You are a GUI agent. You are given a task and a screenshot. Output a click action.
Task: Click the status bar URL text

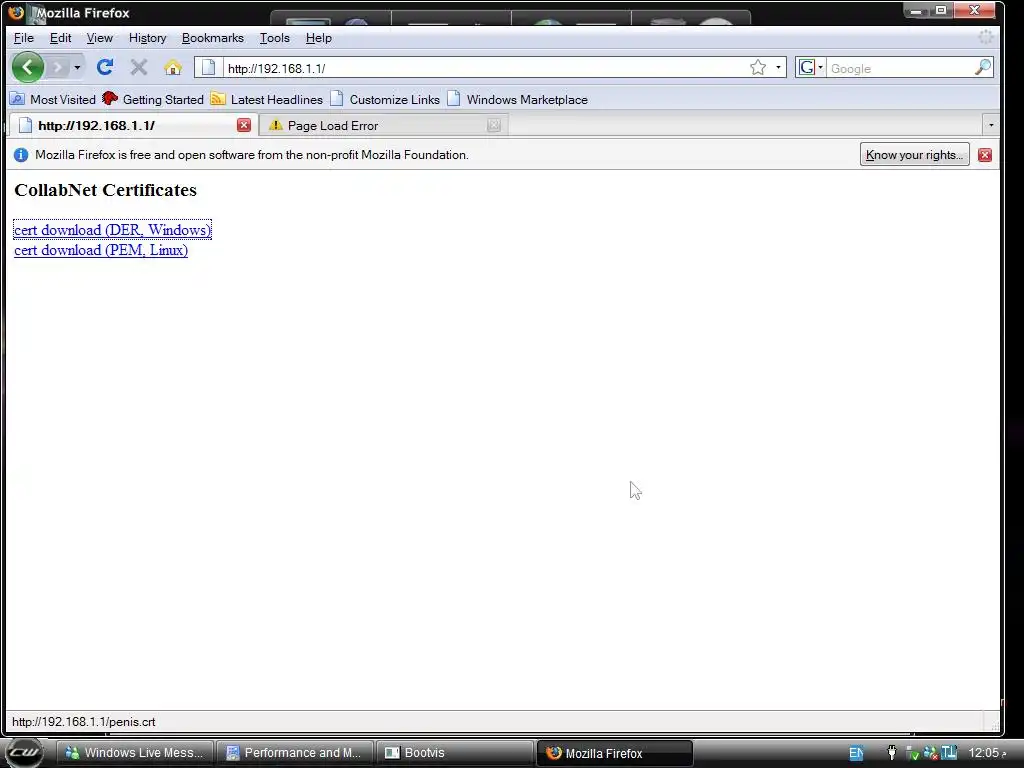click(84, 722)
